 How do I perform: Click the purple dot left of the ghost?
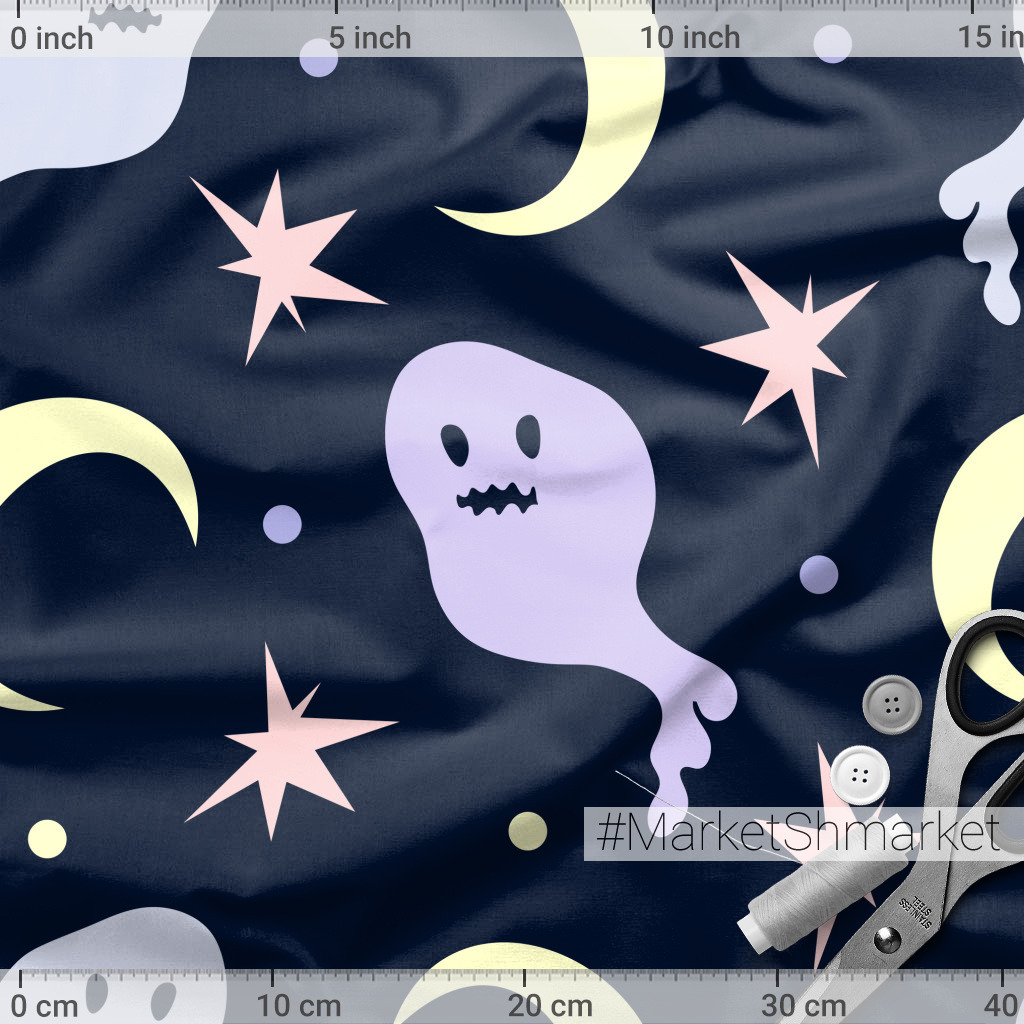tap(282, 524)
